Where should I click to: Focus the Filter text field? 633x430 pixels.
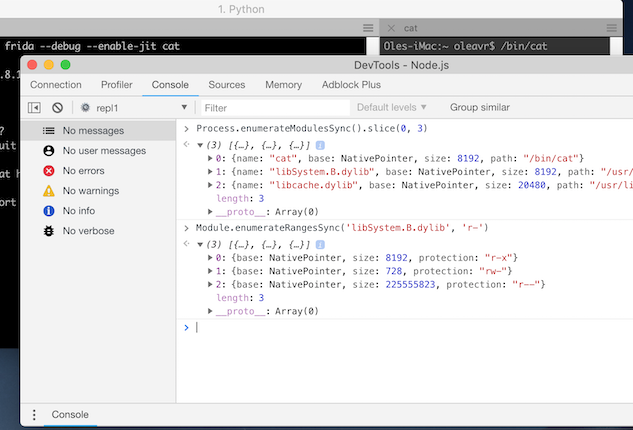275,108
